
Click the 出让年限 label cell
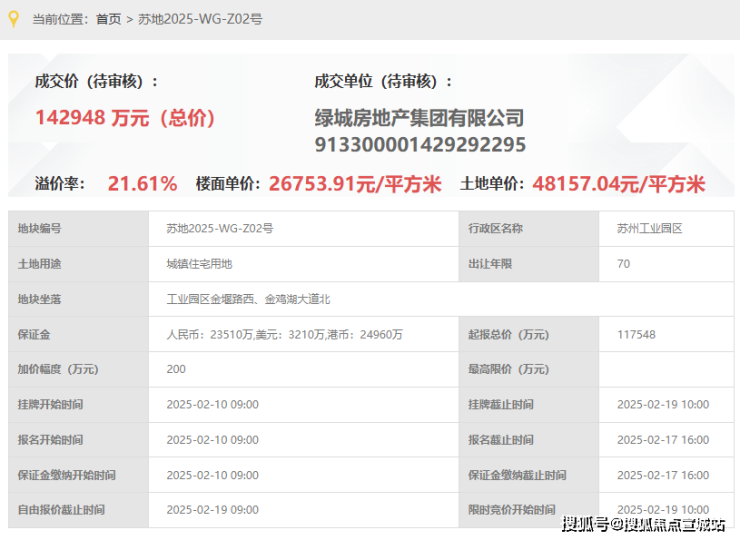529,264
